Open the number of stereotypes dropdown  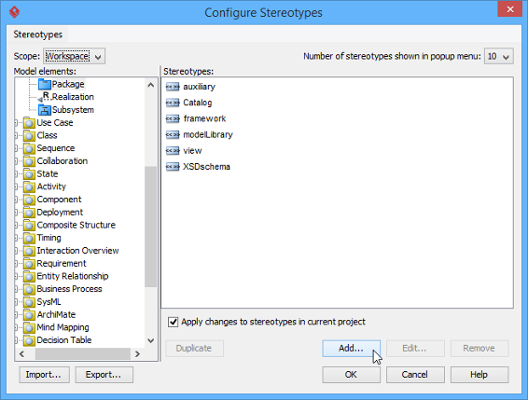(498, 56)
